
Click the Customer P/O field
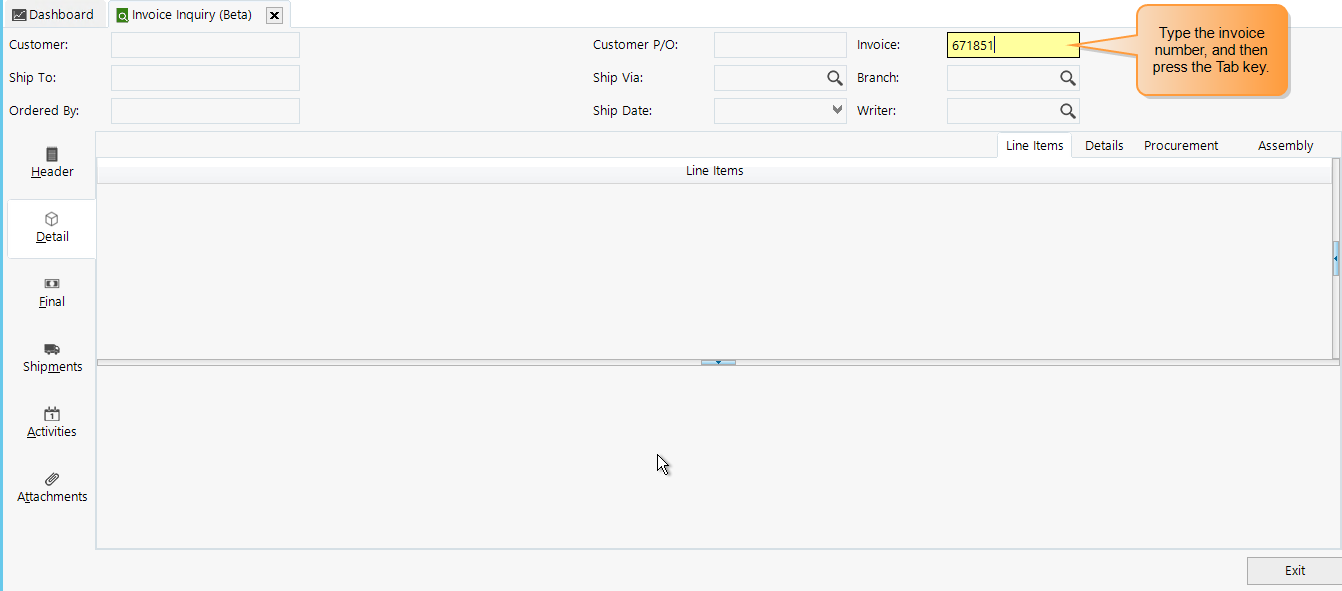click(x=780, y=45)
